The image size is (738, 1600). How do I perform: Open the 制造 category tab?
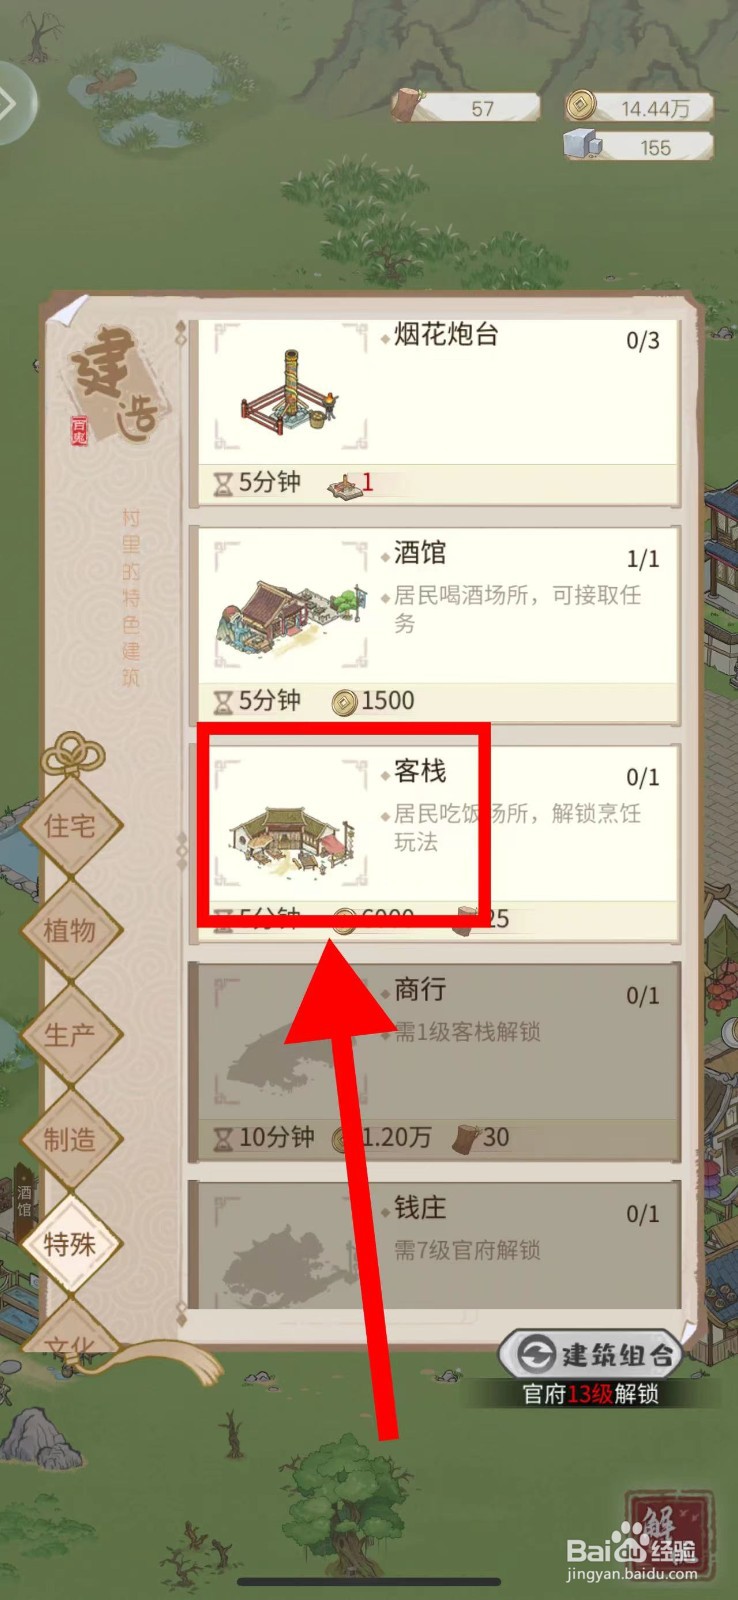pyautogui.click(x=69, y=1139)
